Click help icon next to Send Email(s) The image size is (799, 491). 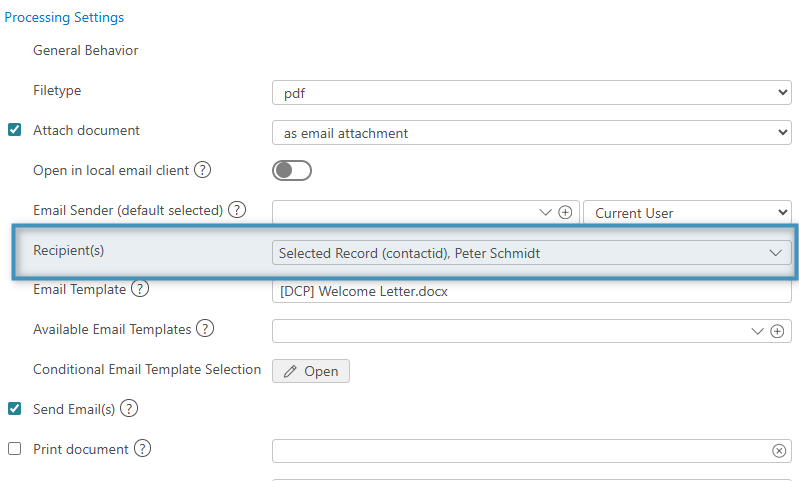point(129,408)
